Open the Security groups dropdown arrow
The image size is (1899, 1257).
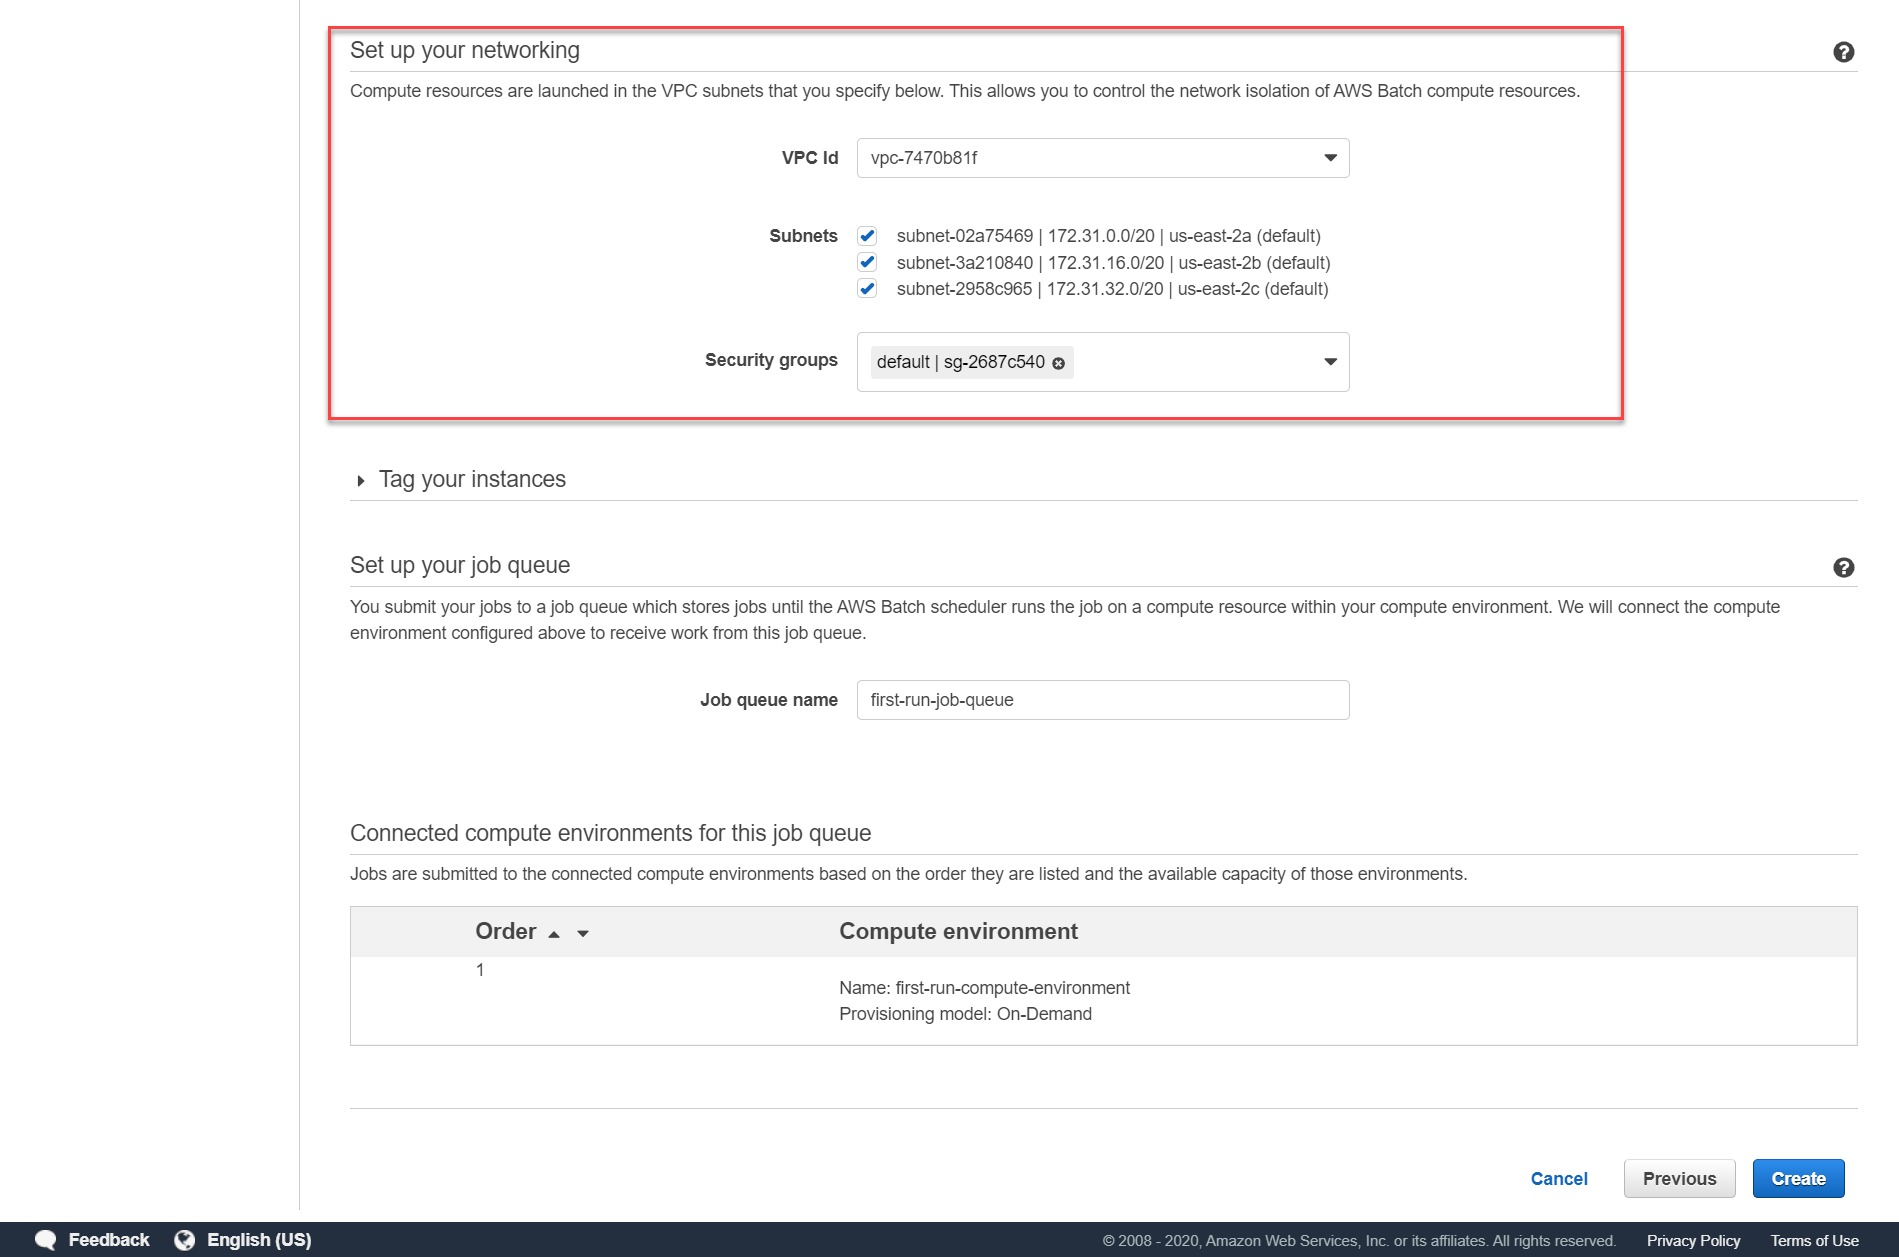click(x=1330, y=362)
